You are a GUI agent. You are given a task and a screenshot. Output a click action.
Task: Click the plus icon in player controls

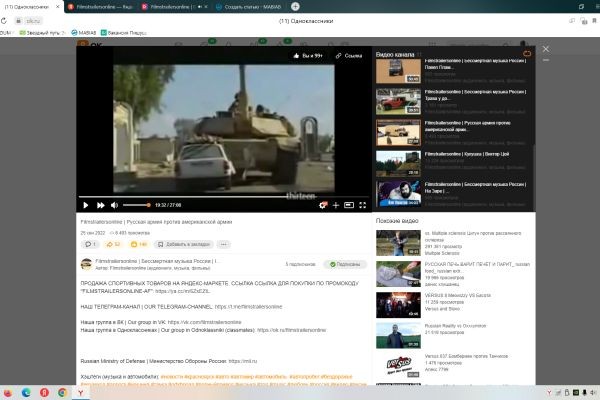(x=336, y=205)
